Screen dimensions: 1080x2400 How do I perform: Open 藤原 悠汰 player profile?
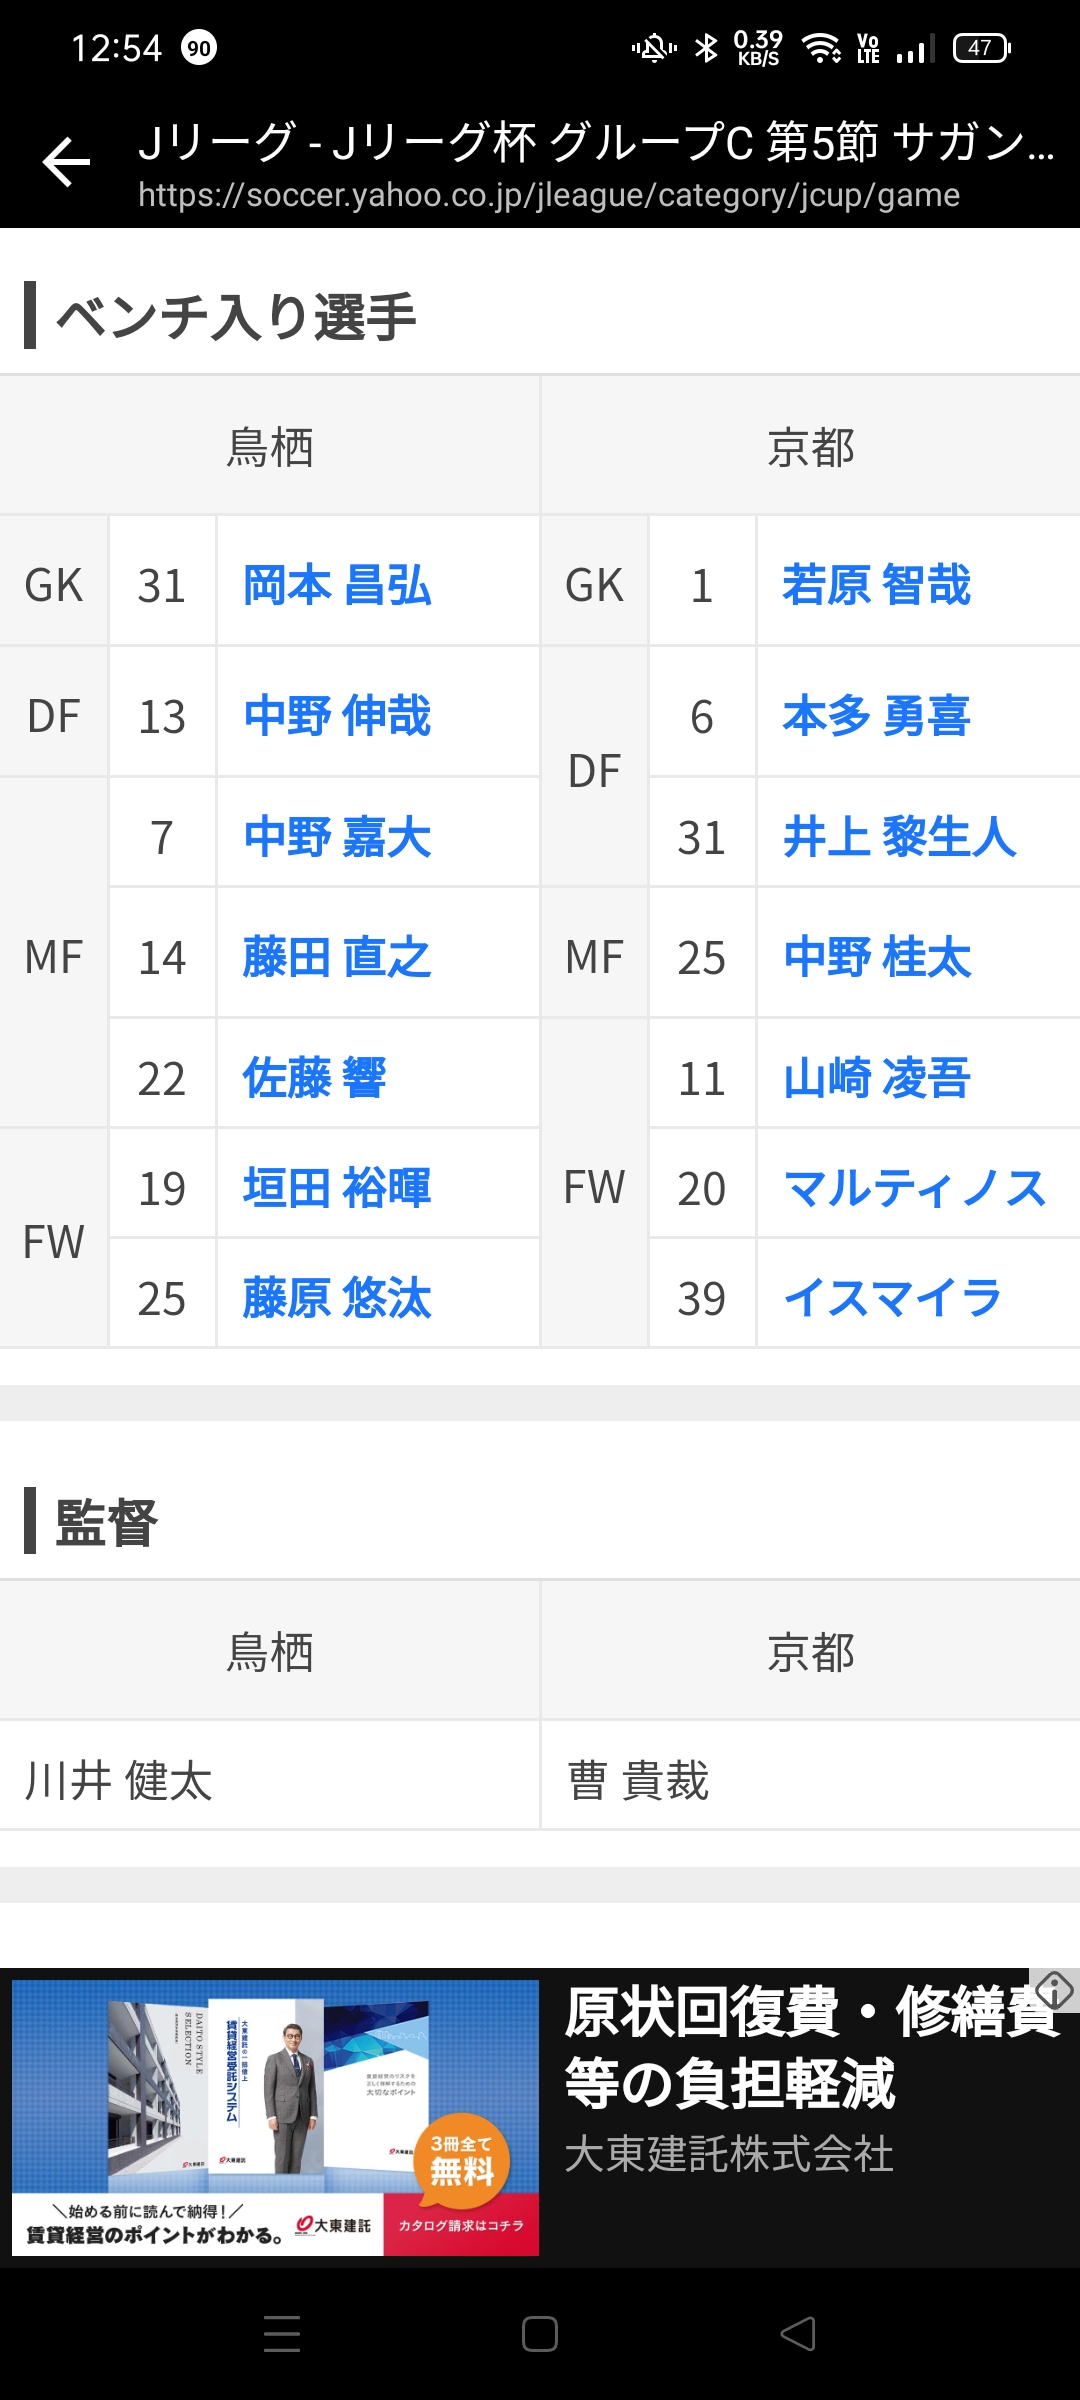click(337, 1299)
